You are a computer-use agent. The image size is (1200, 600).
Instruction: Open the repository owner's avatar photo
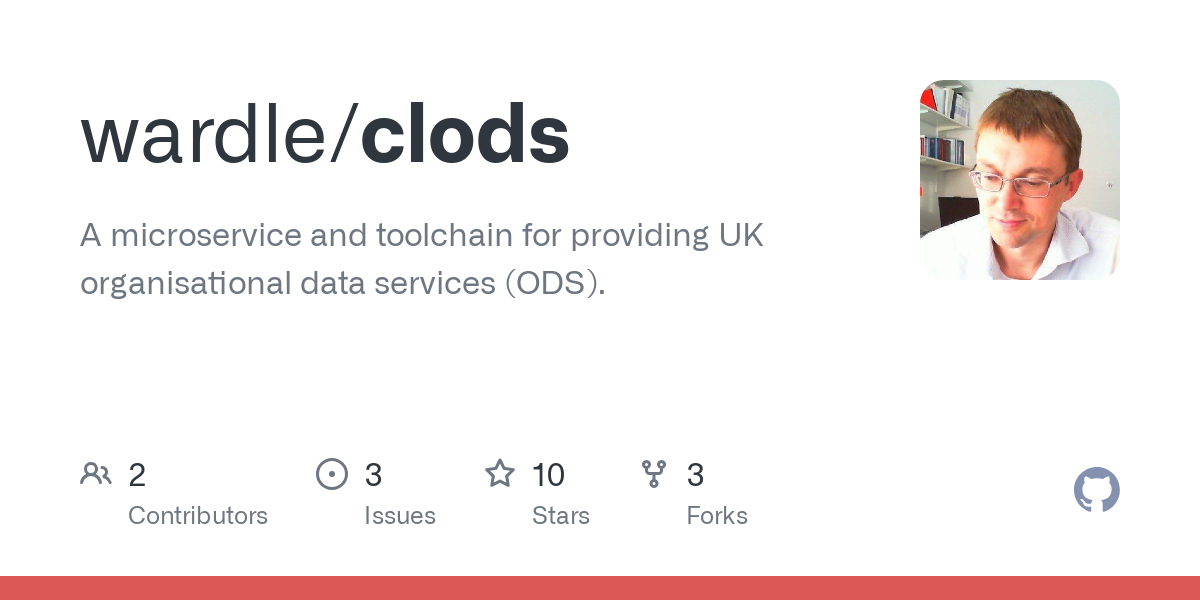pos(1019,180)
